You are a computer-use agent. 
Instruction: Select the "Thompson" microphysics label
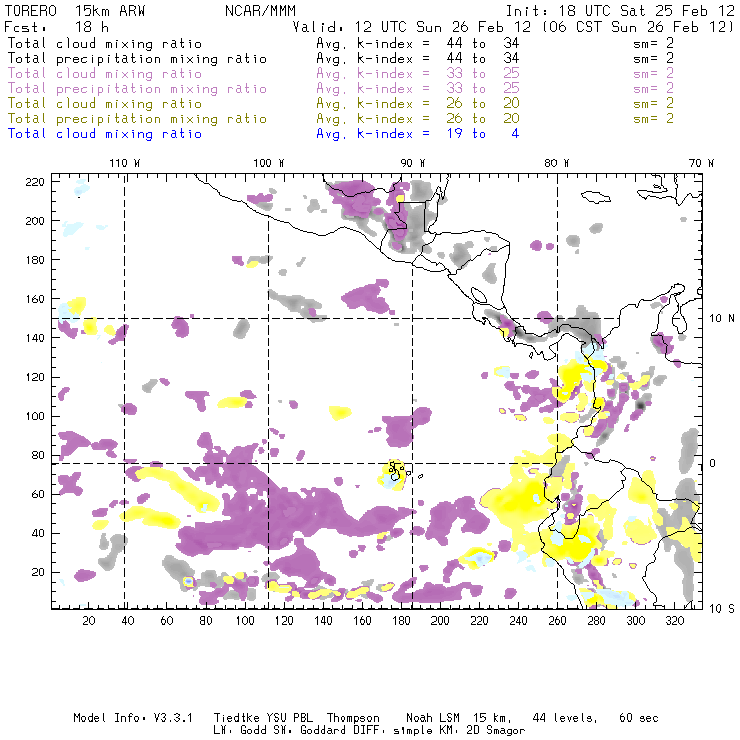(x=353, y=718)
